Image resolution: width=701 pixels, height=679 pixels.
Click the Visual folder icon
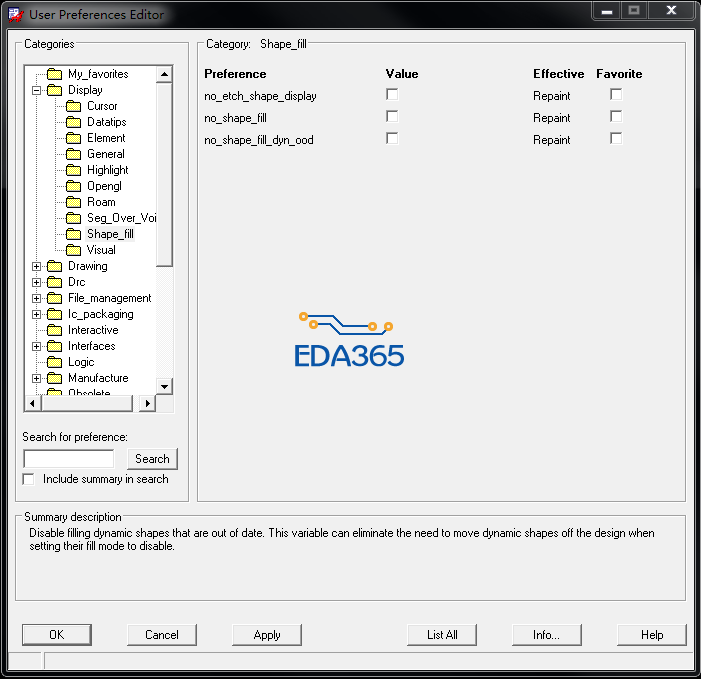tap(73, 250)
